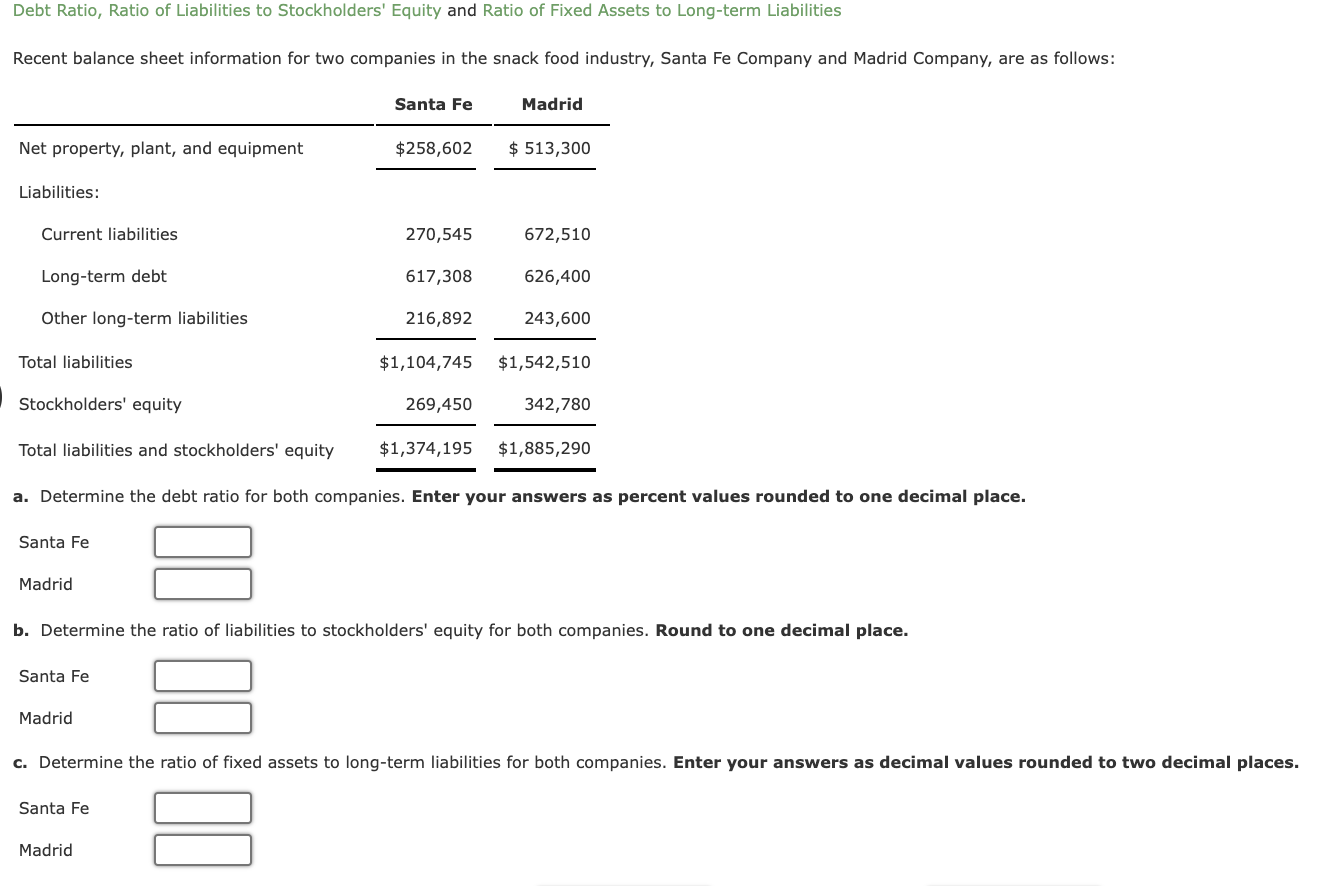Click Santa Fe long-term debt 617,308
Screen dimensions: 1332x886
click(x=439, y=276)
